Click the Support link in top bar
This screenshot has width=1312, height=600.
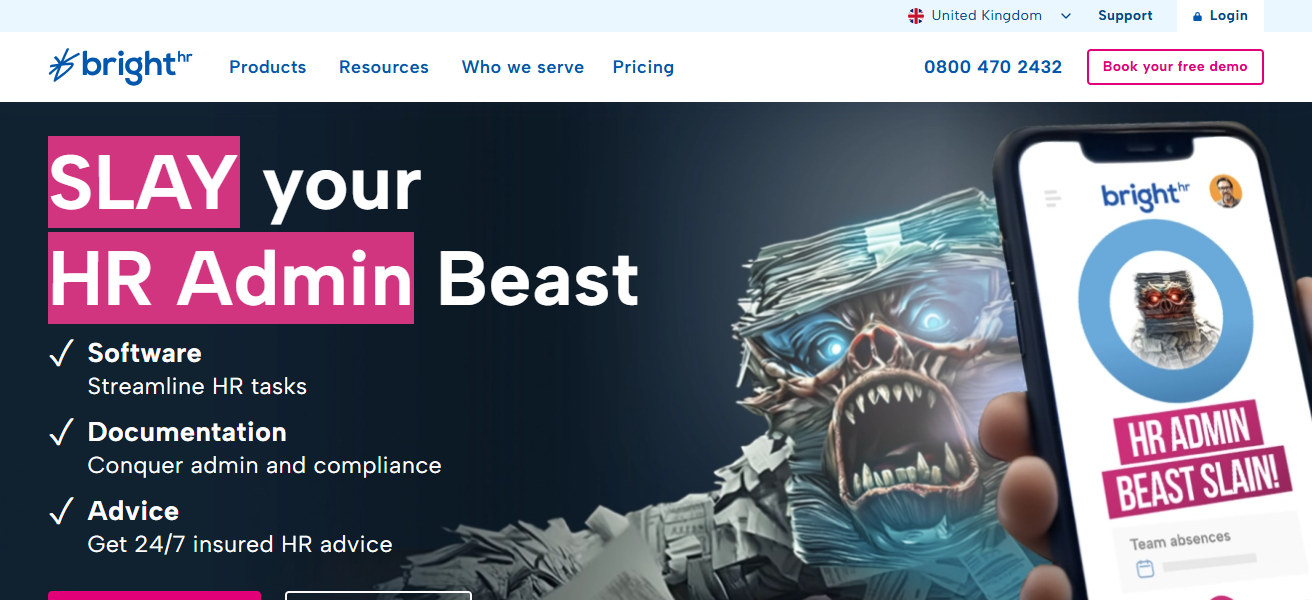tap(1125, 16)
